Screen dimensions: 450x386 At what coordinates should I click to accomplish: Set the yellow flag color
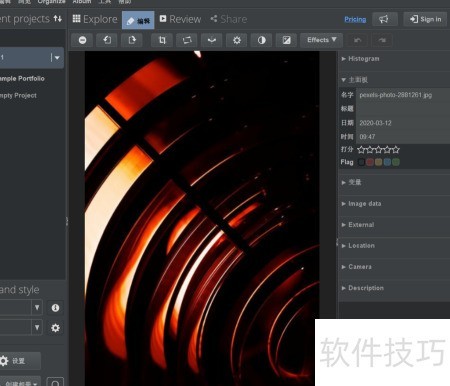[x=378, y=162]
